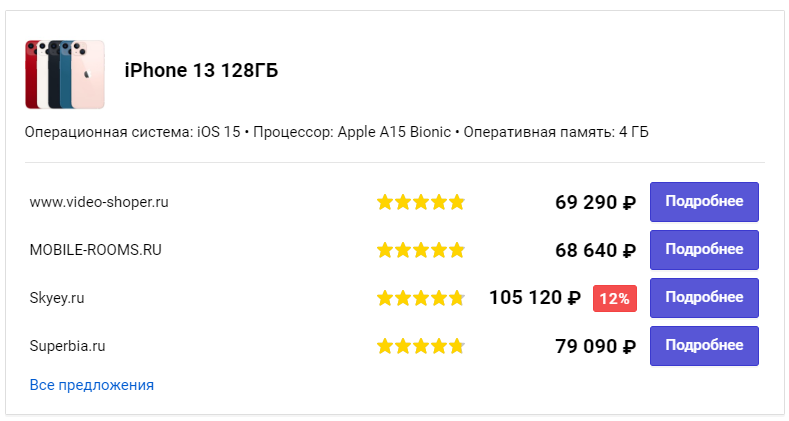
Task: Open the Skyey.ru store link
Action: tap(57, 298)
